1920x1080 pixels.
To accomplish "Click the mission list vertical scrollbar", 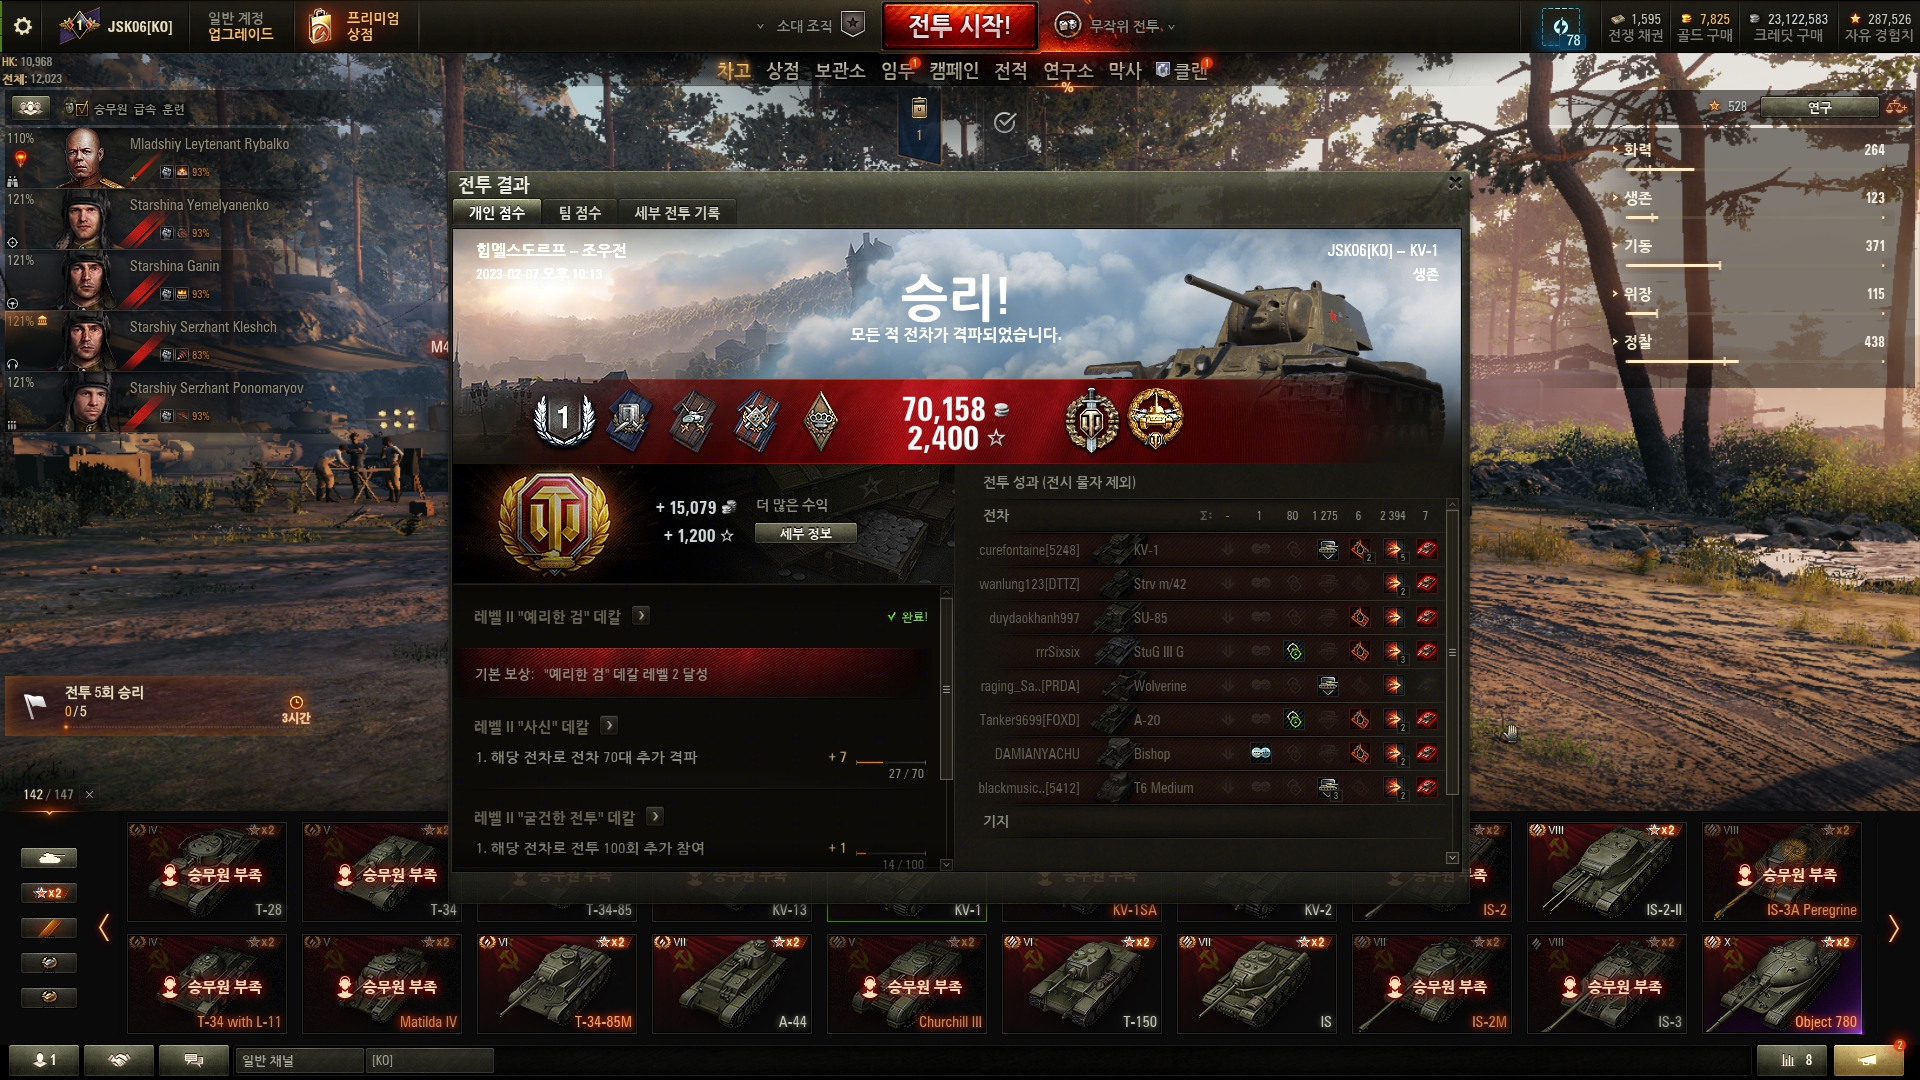I will tap(946, 689).
